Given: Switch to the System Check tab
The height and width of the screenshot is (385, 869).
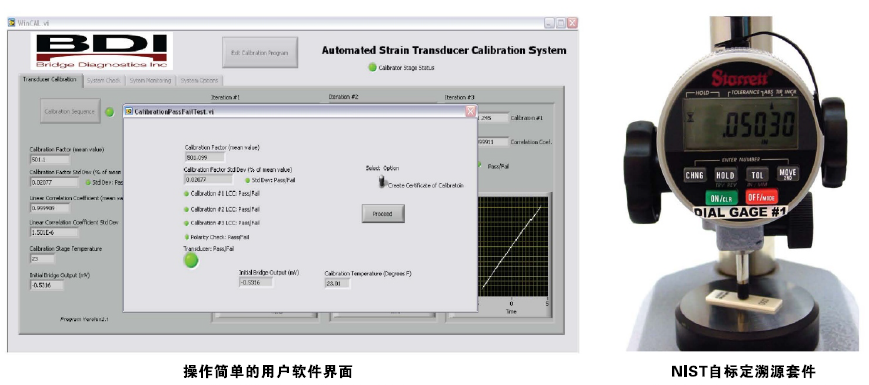Looking at the screenshot, I should coord(103,81).
